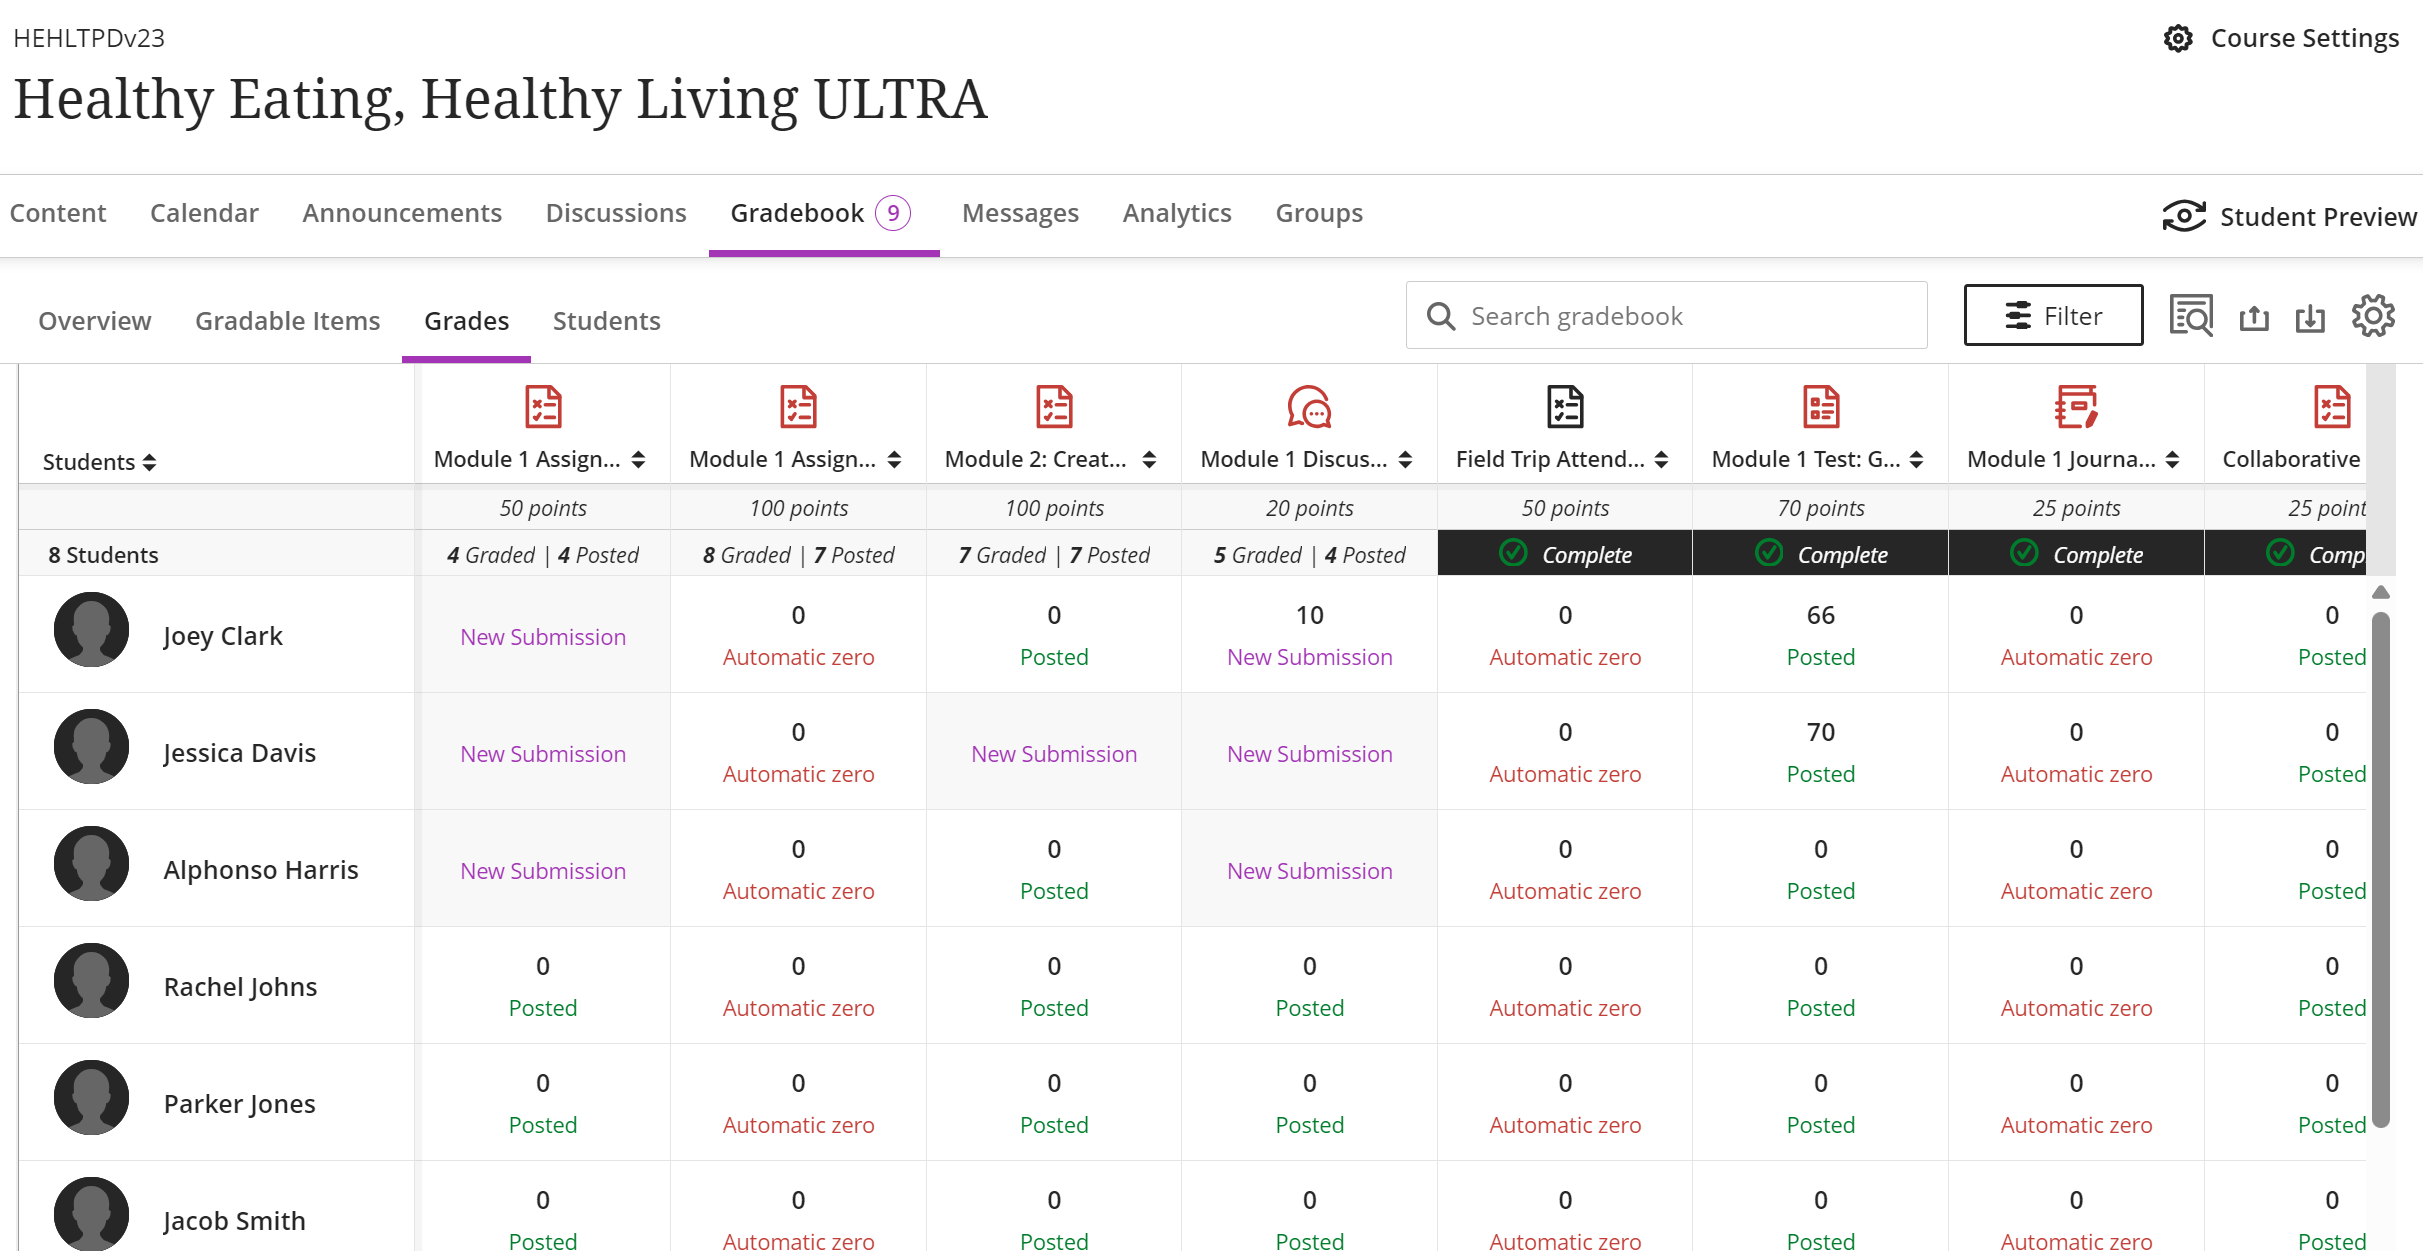
Task: Open the gradebook settings gear icon
Action: (x=2373, y=316)
